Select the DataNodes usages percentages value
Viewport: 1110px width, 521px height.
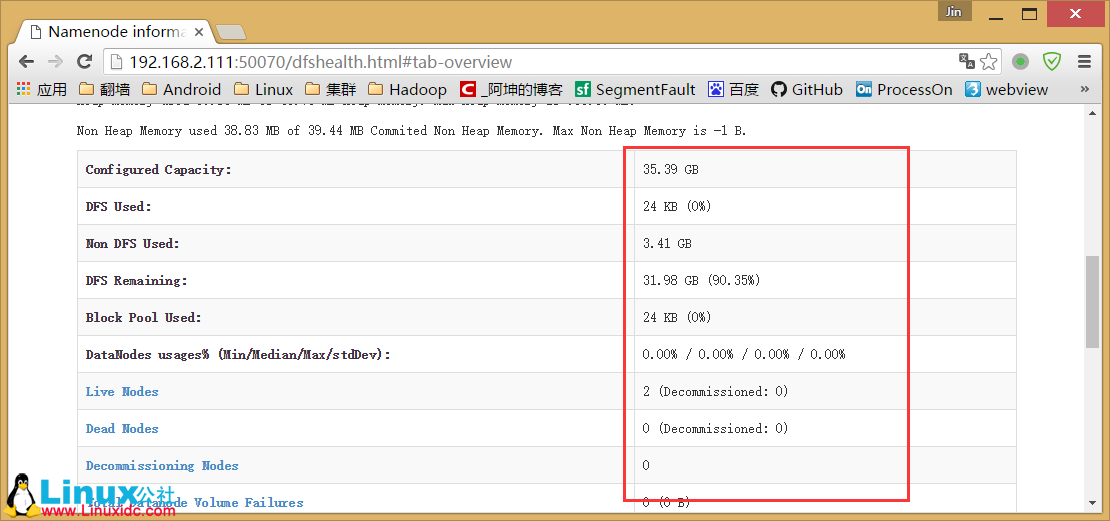tap(744, 354)
